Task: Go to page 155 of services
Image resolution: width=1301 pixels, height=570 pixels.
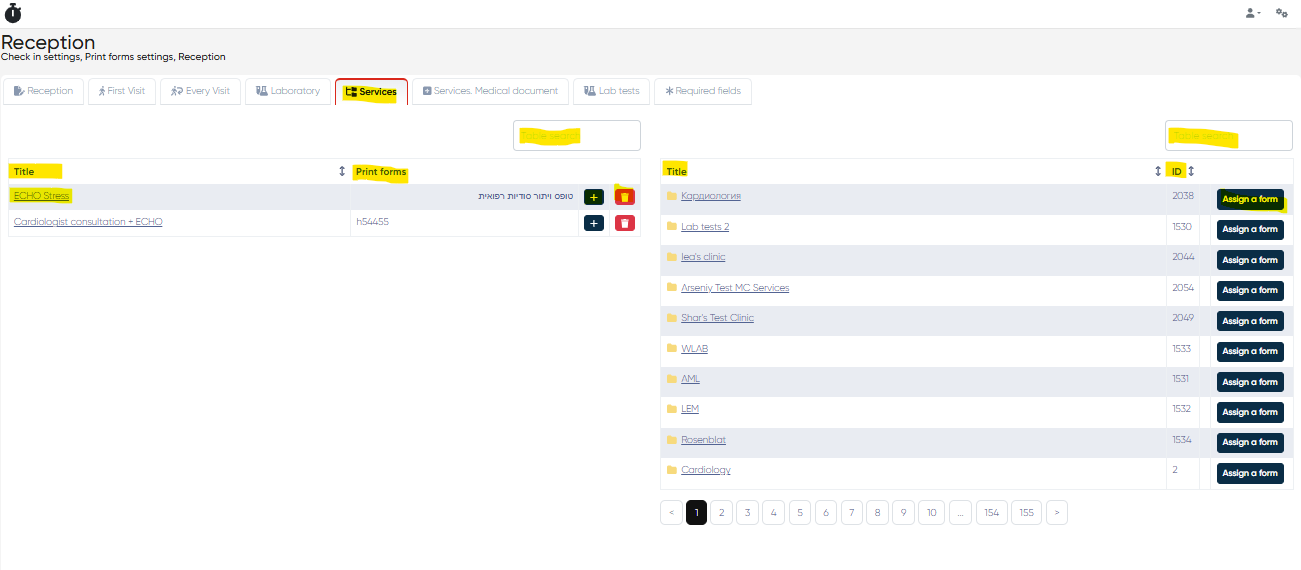Action: pyautogui.click(x=1026, y=512)
